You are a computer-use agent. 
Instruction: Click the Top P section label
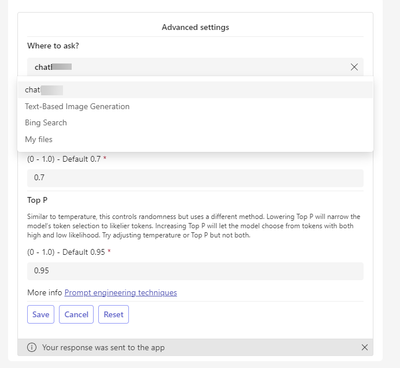coord(37,200)
